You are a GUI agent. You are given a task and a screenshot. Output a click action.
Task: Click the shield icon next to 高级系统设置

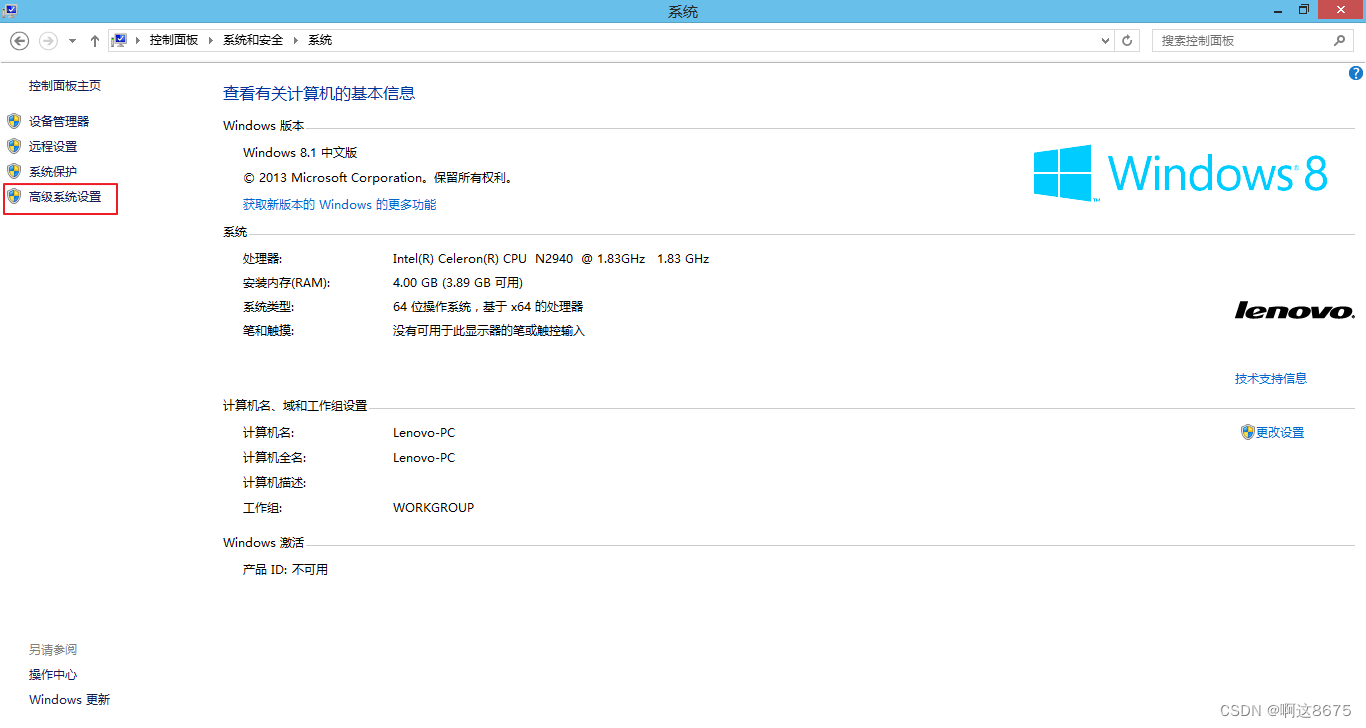(14, 197)
